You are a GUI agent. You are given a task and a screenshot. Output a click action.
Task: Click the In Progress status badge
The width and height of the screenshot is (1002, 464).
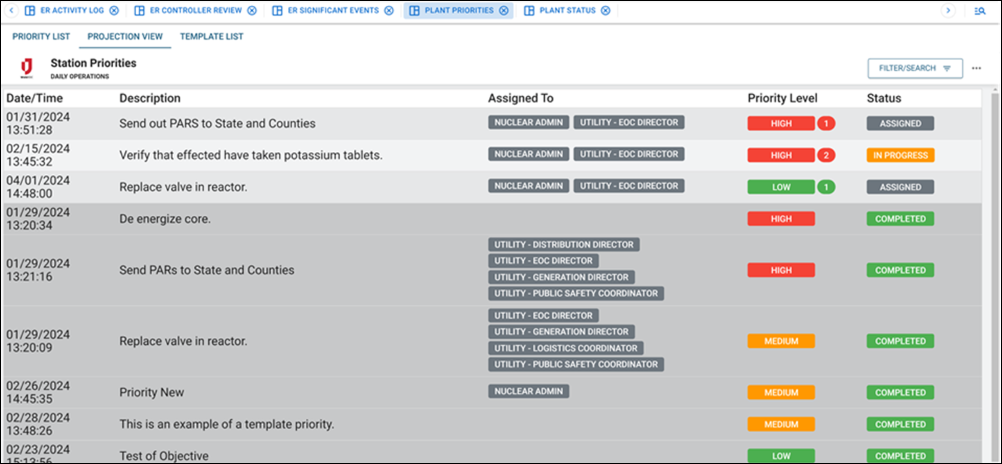[900, 155]
